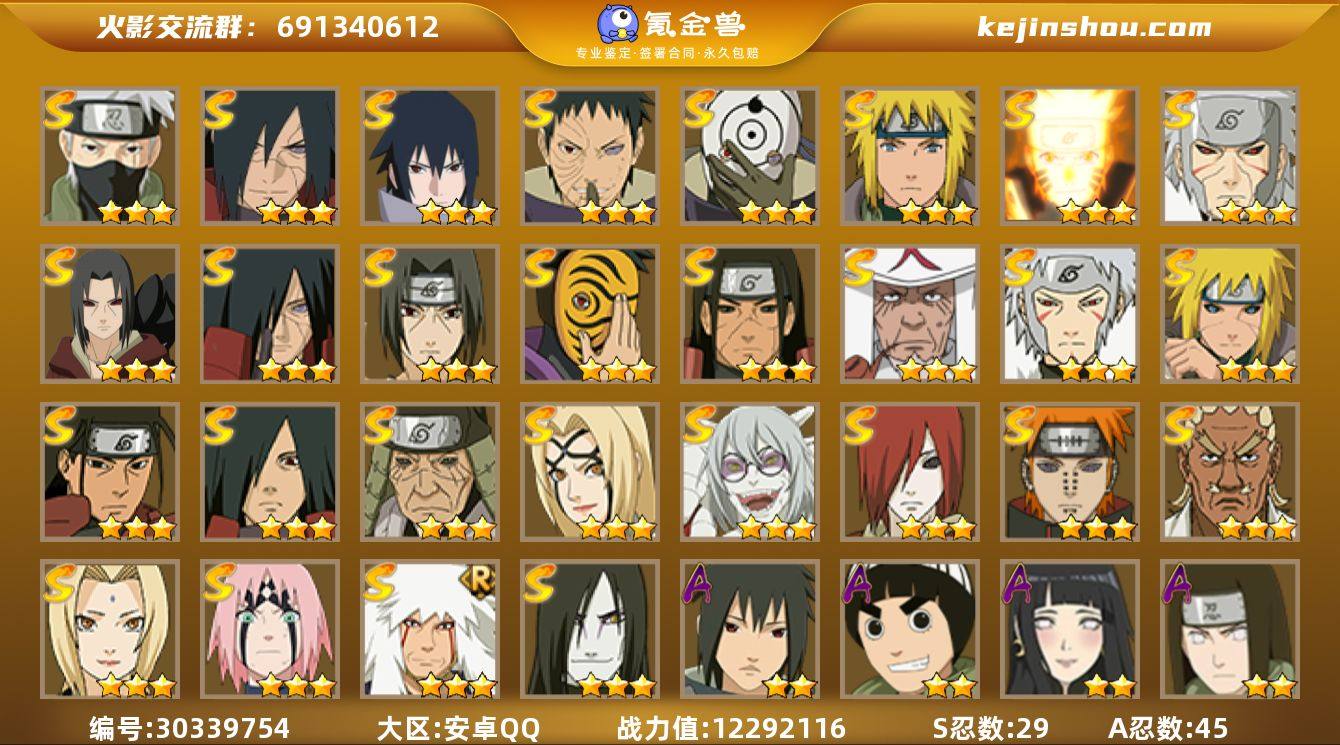Viewport: 1340px width, 745px height.
Task: Click the blue monster logo at top
Action: click(x=619, y=24)
